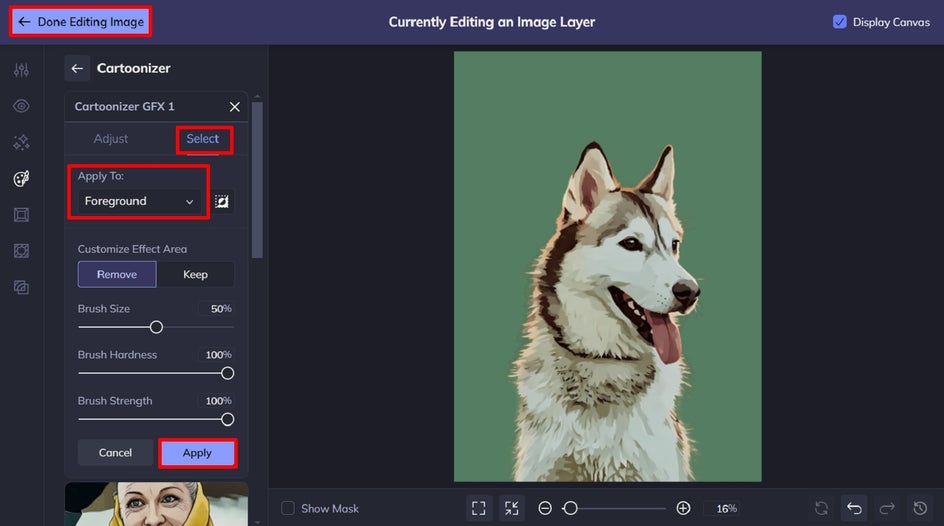Close the Cartoonizer GFX 1 panel
Viewport: 944px width, 526px height.
pyautogui.click(x=235, y=107)
